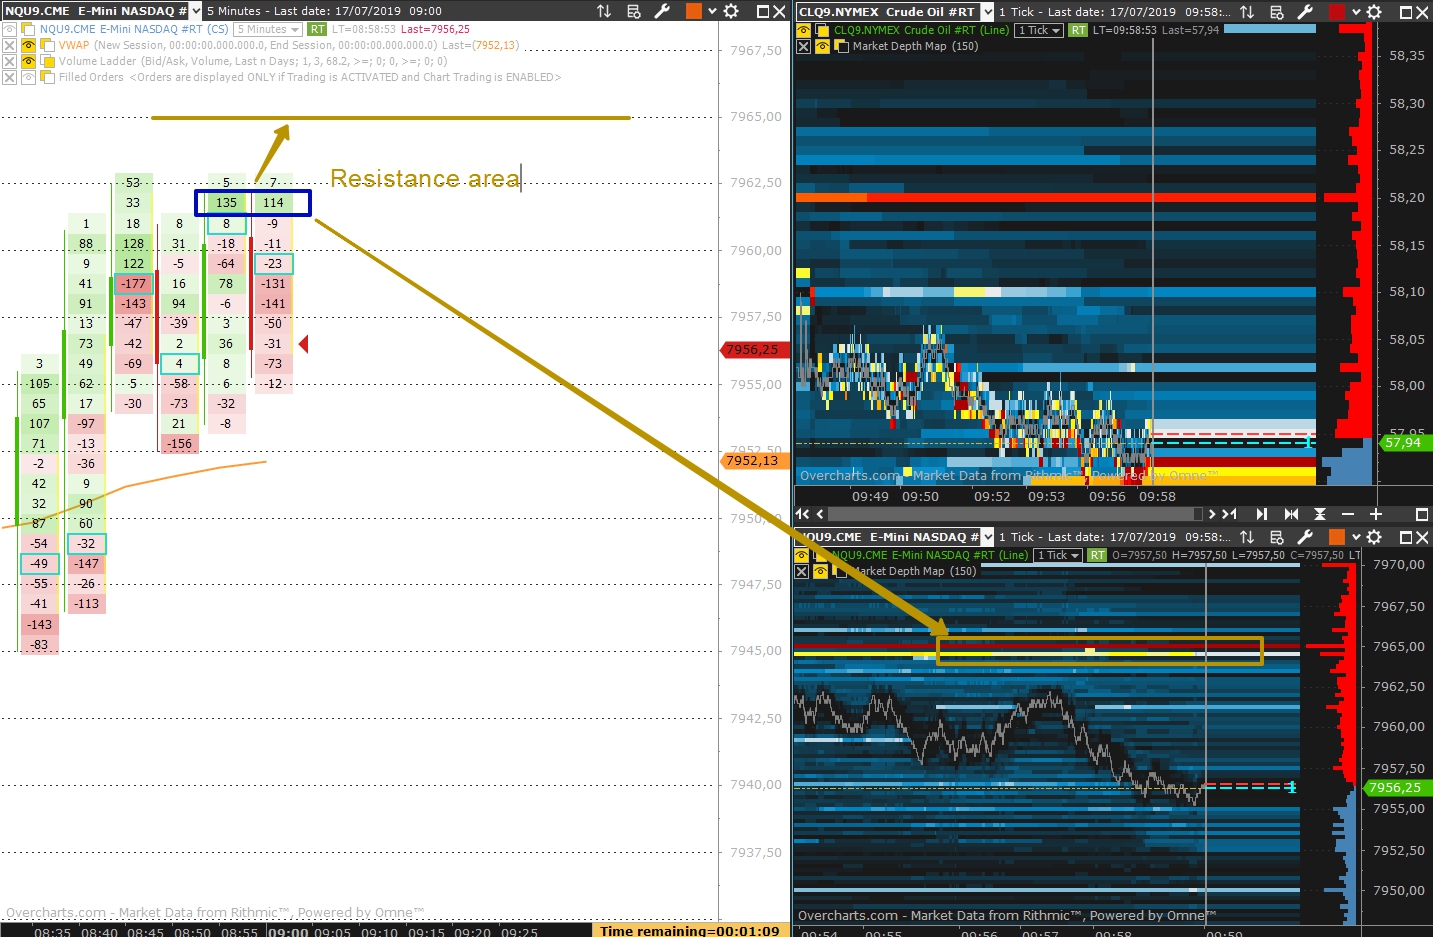
Task: Expand color dropdown arrow in NASDAQ 5 Minutes title bar
Action: point(712,11)
